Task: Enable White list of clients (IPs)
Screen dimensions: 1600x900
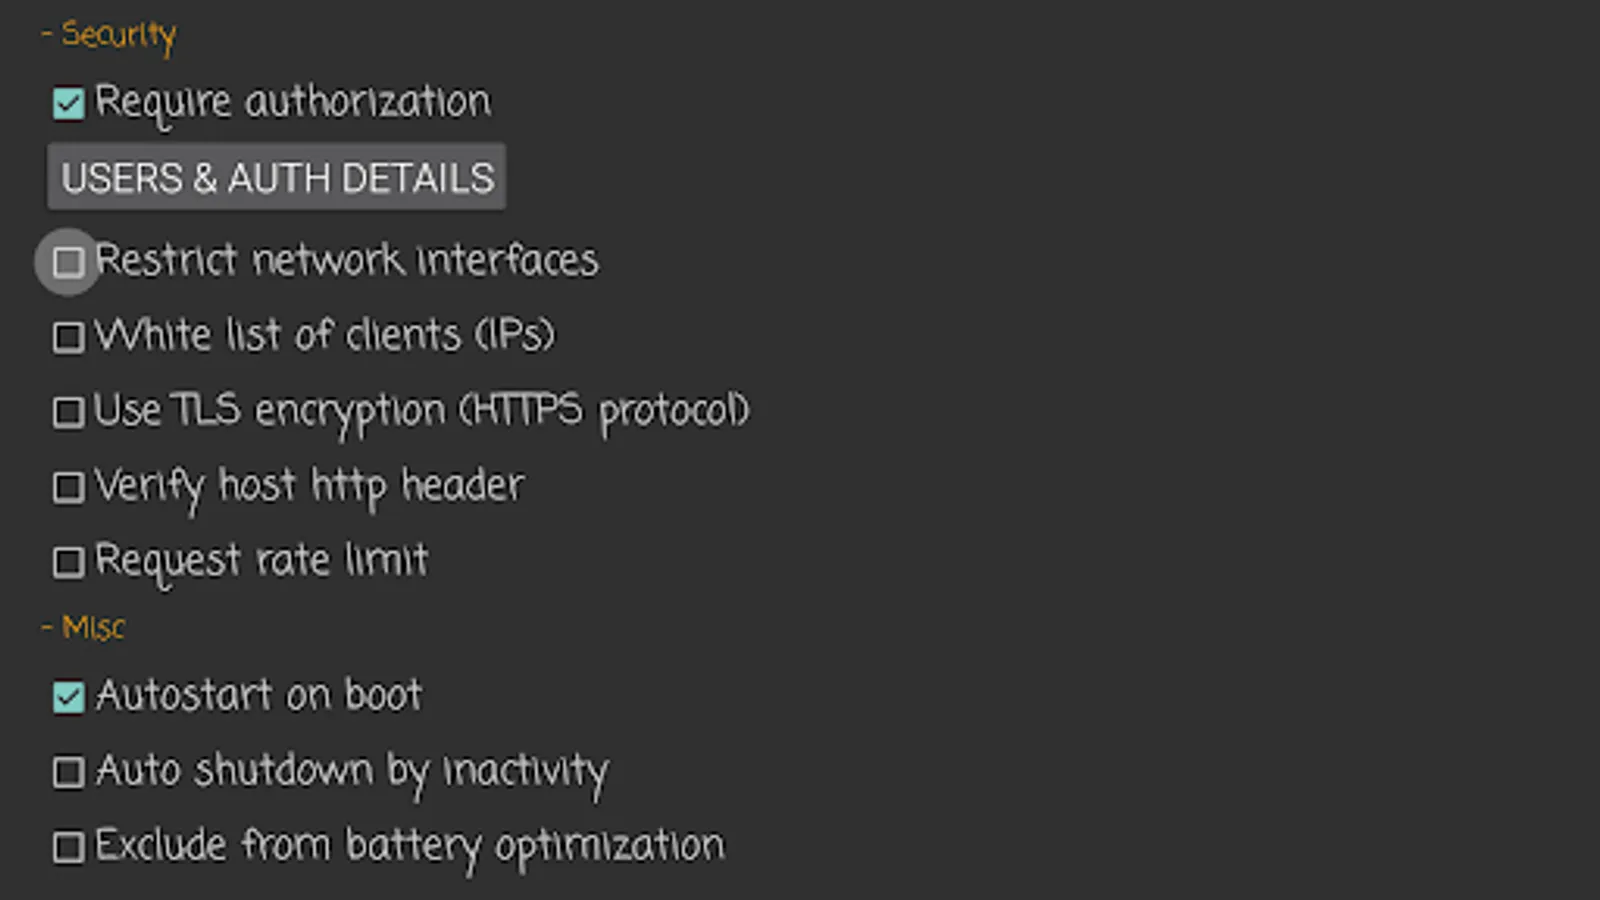Action: (x=68, y=337)
